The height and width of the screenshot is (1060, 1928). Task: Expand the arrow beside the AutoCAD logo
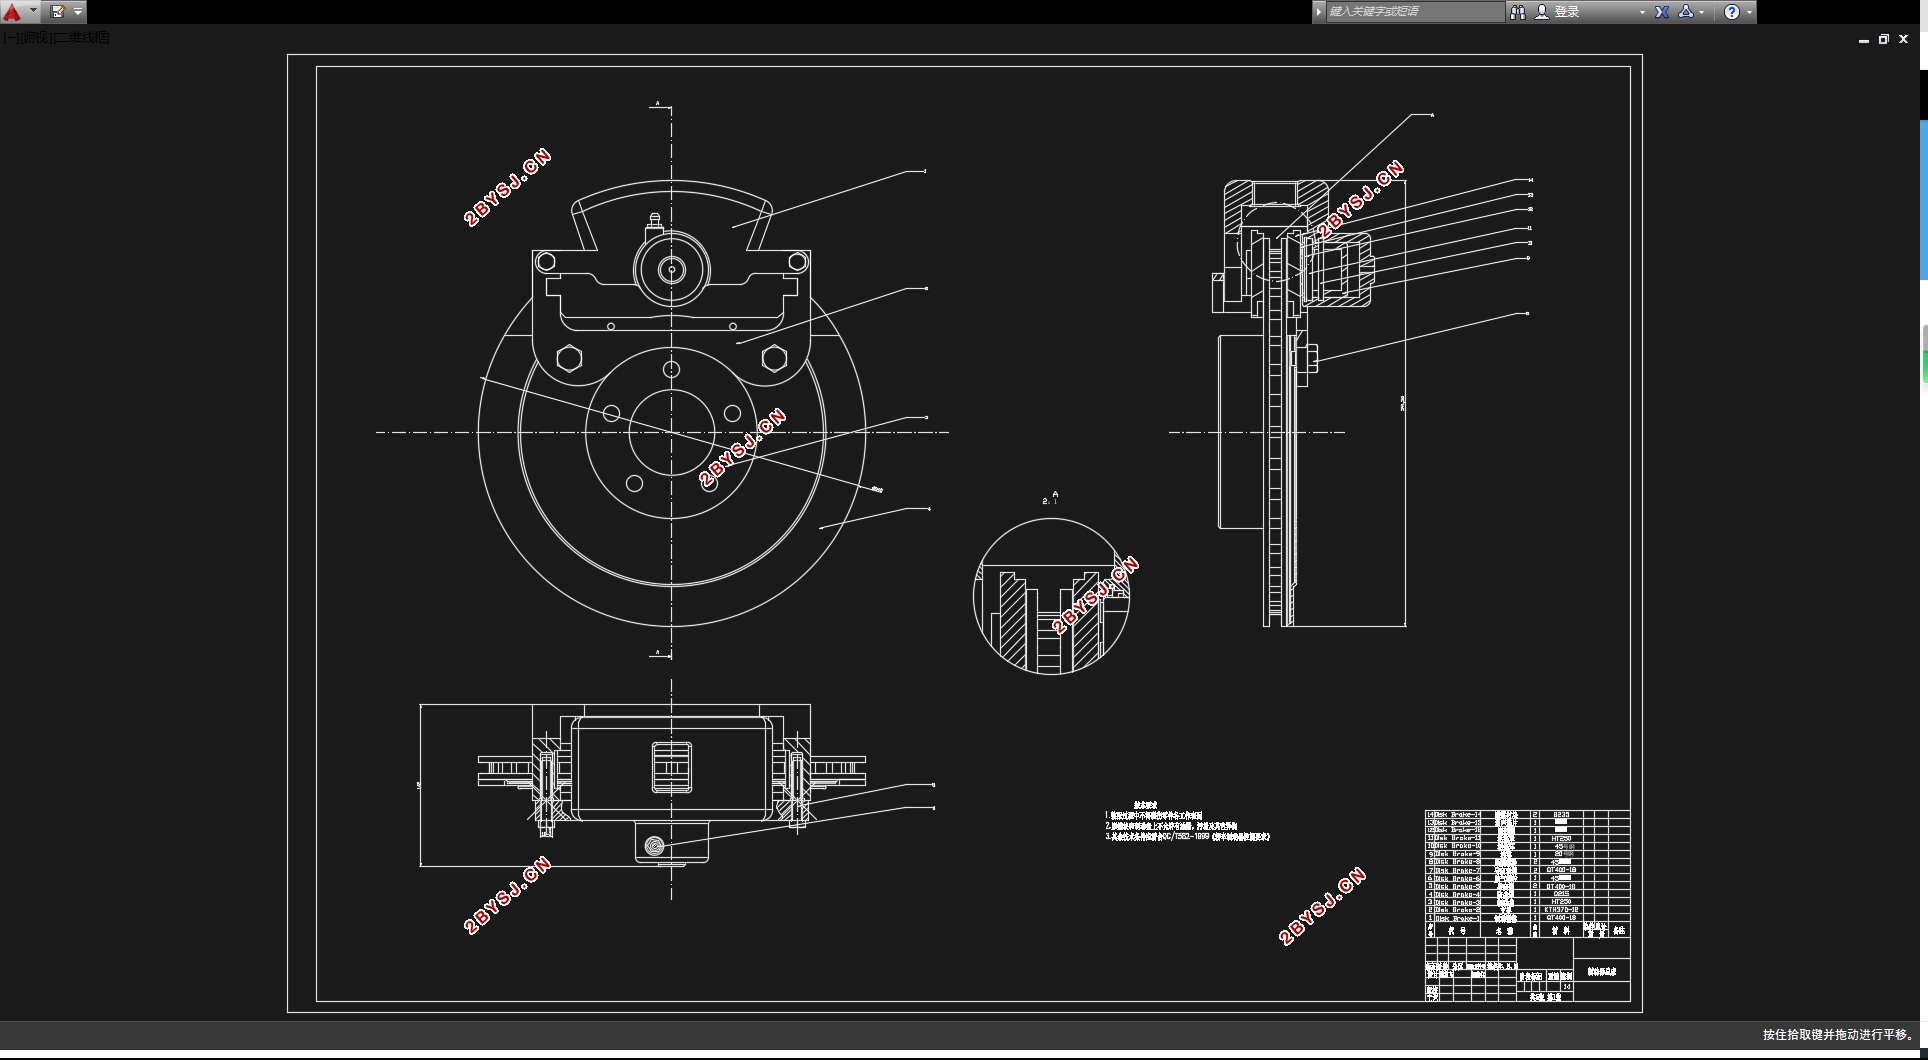33,12
